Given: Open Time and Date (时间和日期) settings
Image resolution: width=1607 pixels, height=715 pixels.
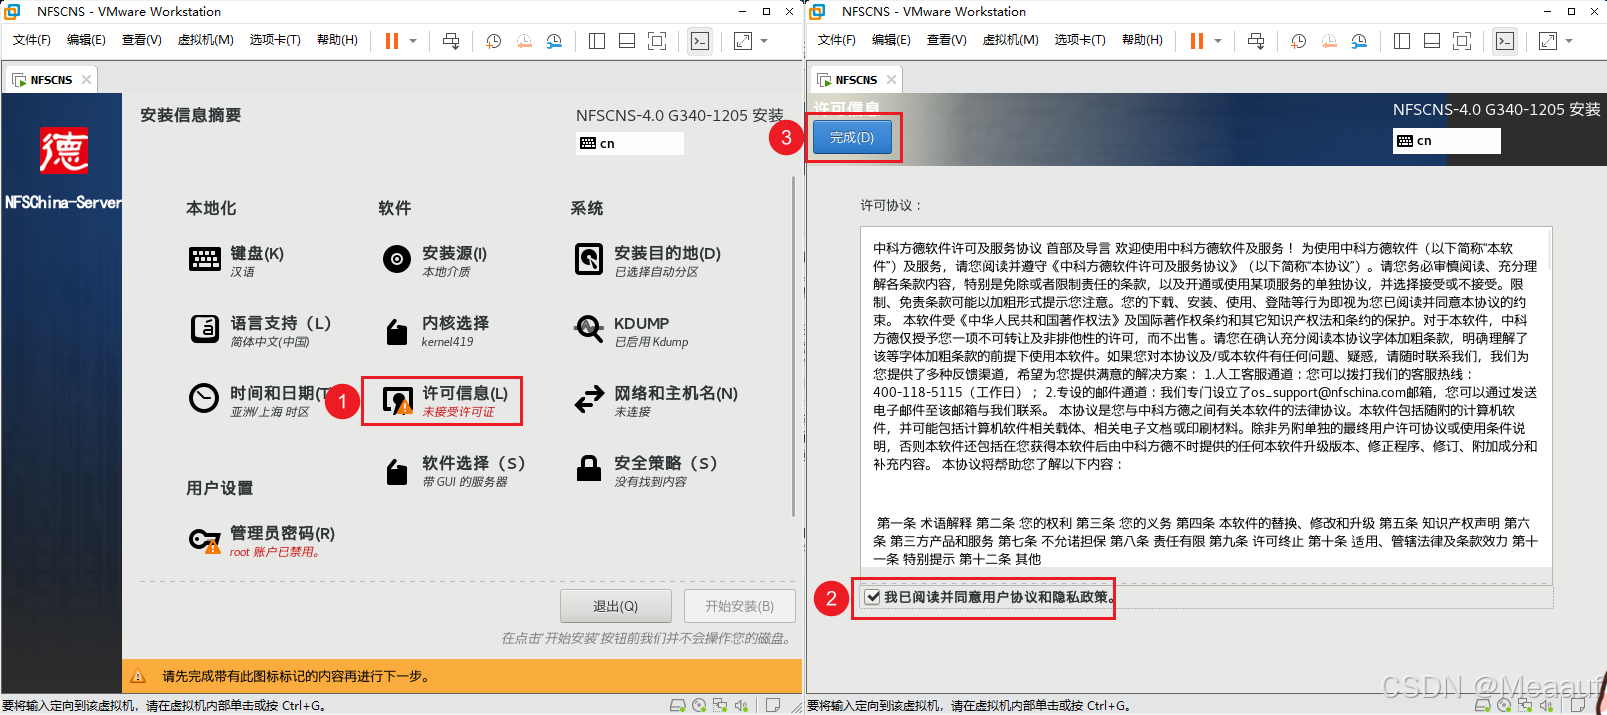Looking at the screenshot, I should pos(260,401).
